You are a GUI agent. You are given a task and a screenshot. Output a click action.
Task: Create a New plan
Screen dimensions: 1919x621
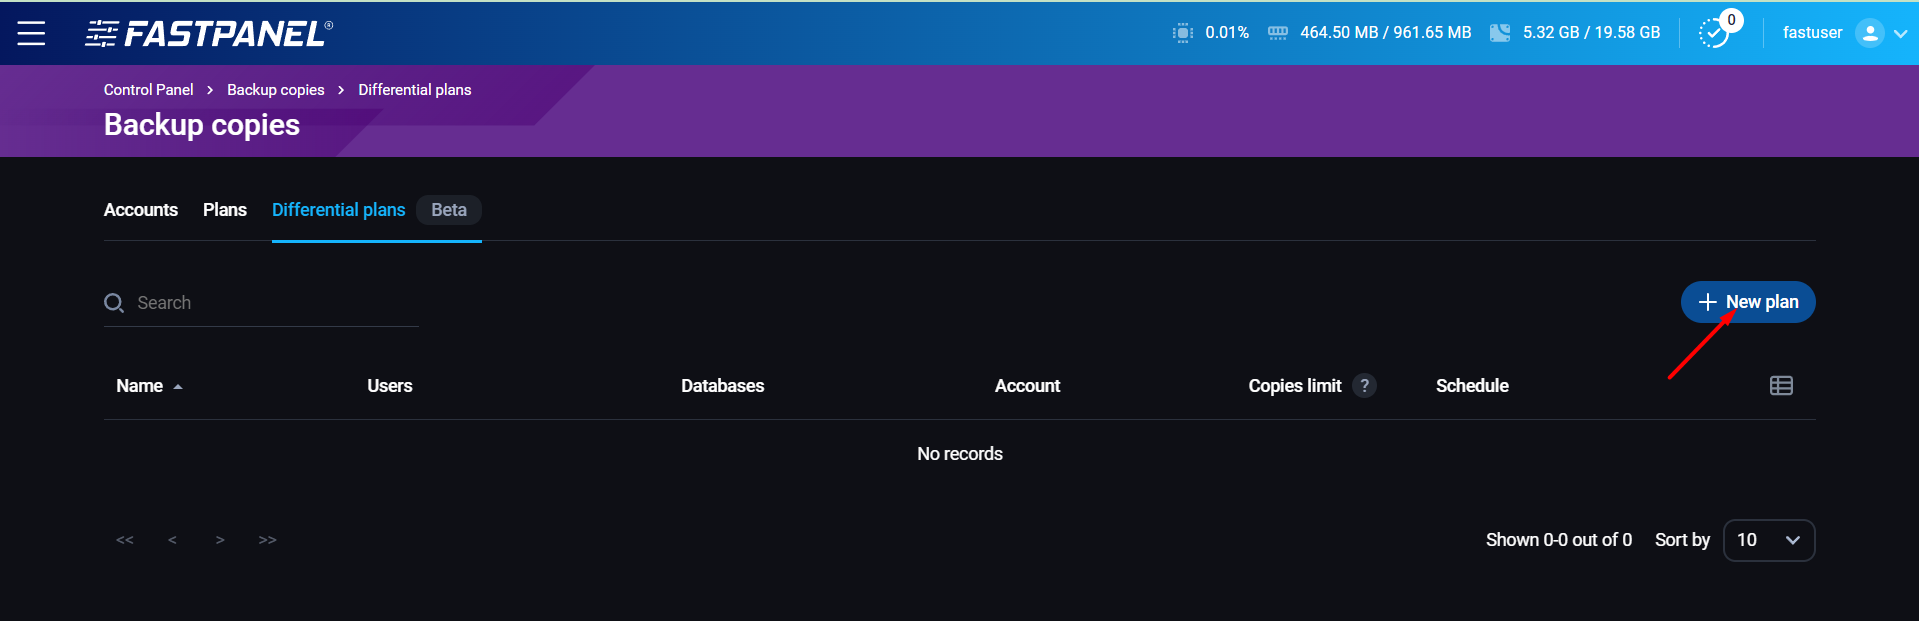pos(1747,302)
